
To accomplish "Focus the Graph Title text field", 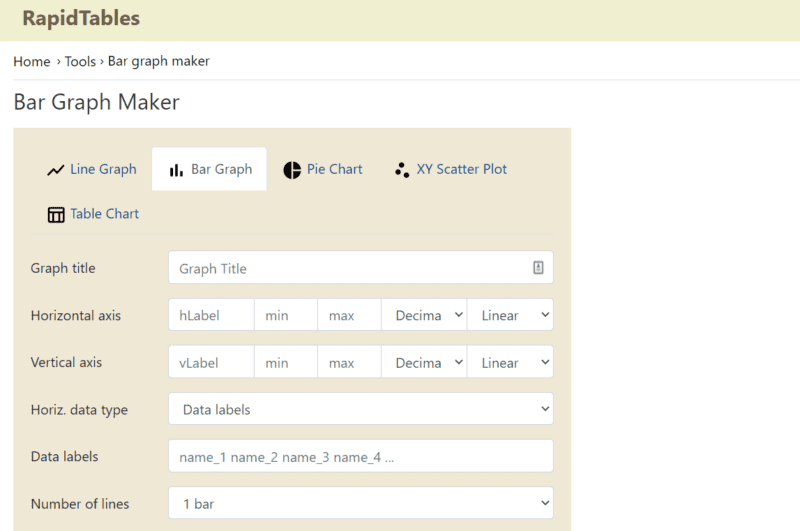I will point(350,268).
